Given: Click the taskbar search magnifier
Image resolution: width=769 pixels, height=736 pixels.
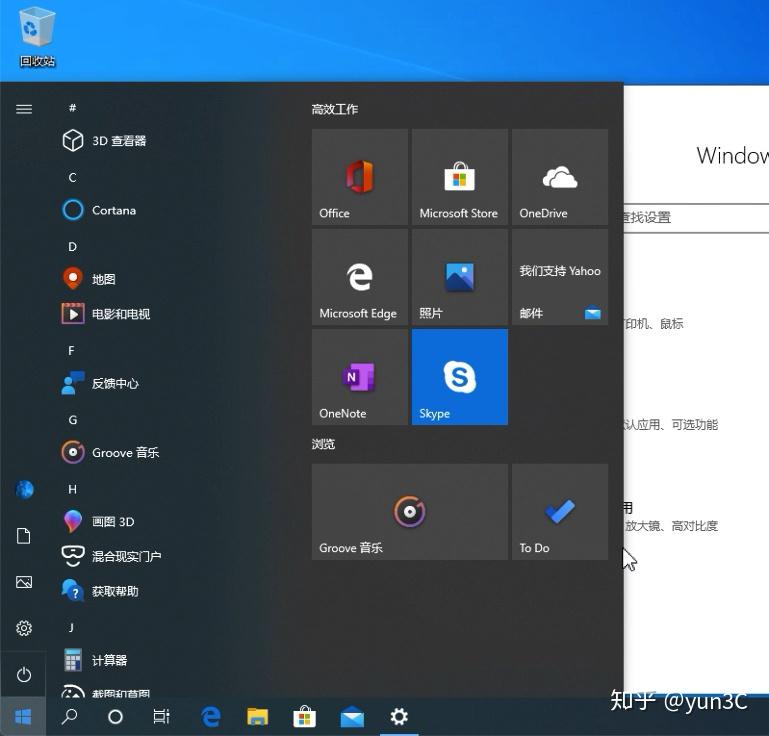Looking at the screenshot, I should 69,717.
